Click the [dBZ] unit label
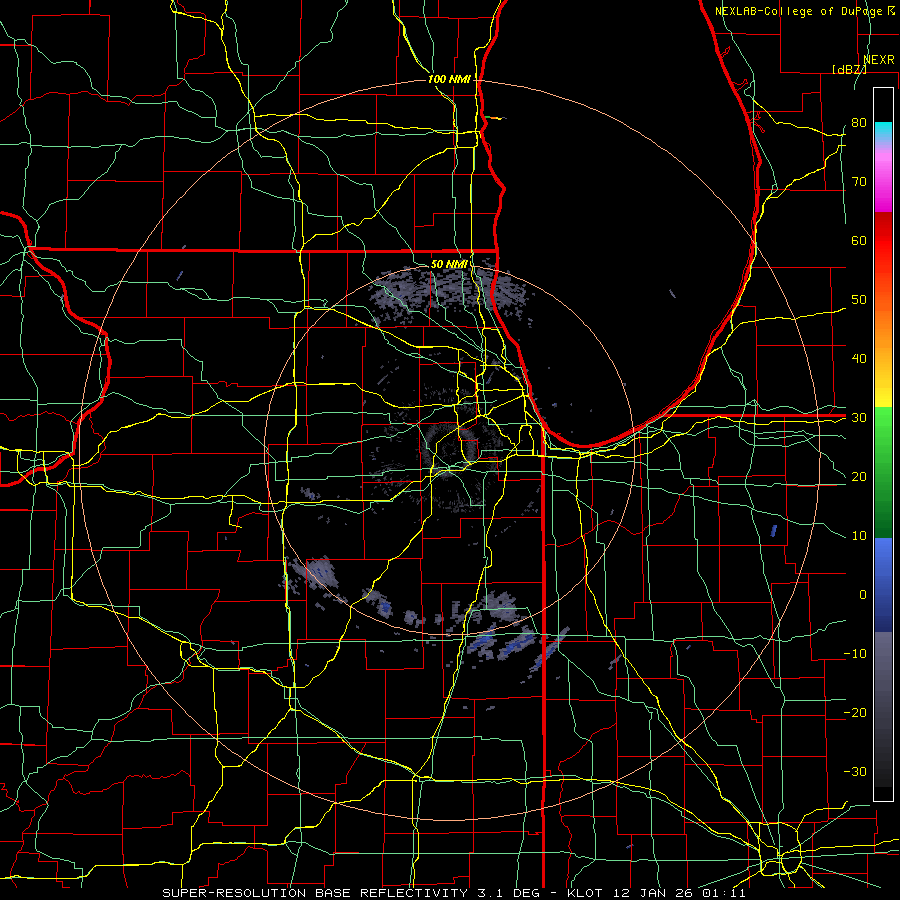This screenshot has height=900, width=900. (x=849, y=69)
